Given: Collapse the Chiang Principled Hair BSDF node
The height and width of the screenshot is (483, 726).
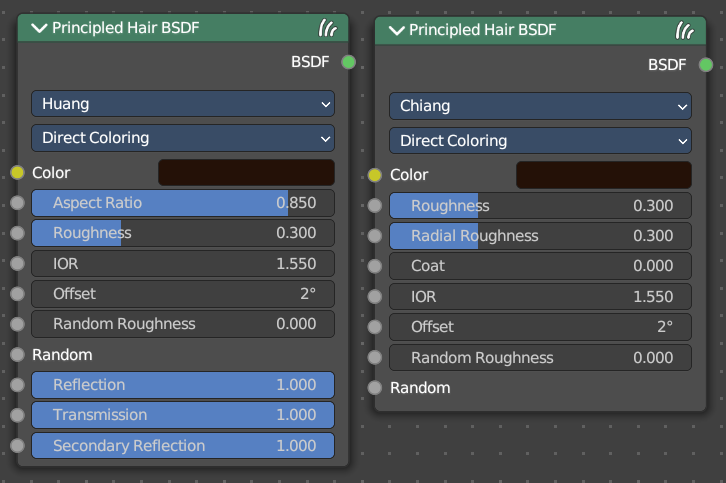Looking at the screenshot, I should click(396, 31).
